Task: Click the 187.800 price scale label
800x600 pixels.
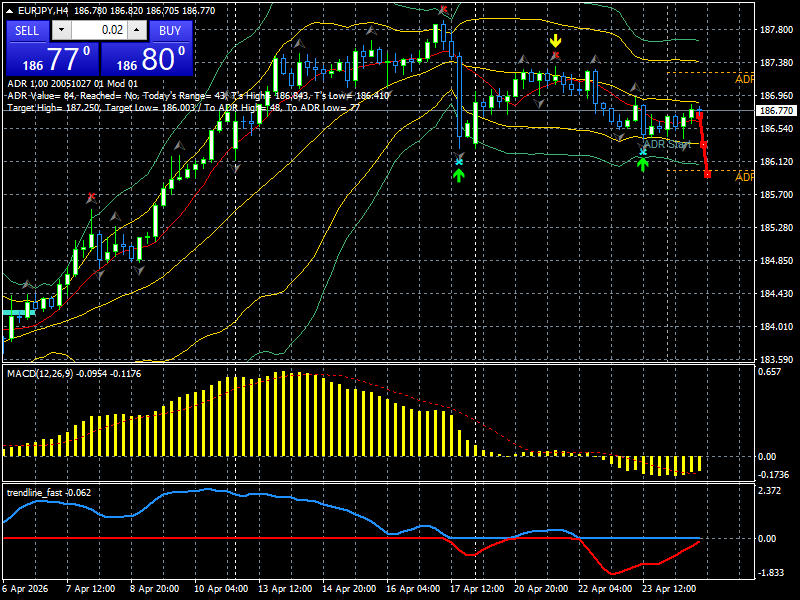Action: pos(777,30)
